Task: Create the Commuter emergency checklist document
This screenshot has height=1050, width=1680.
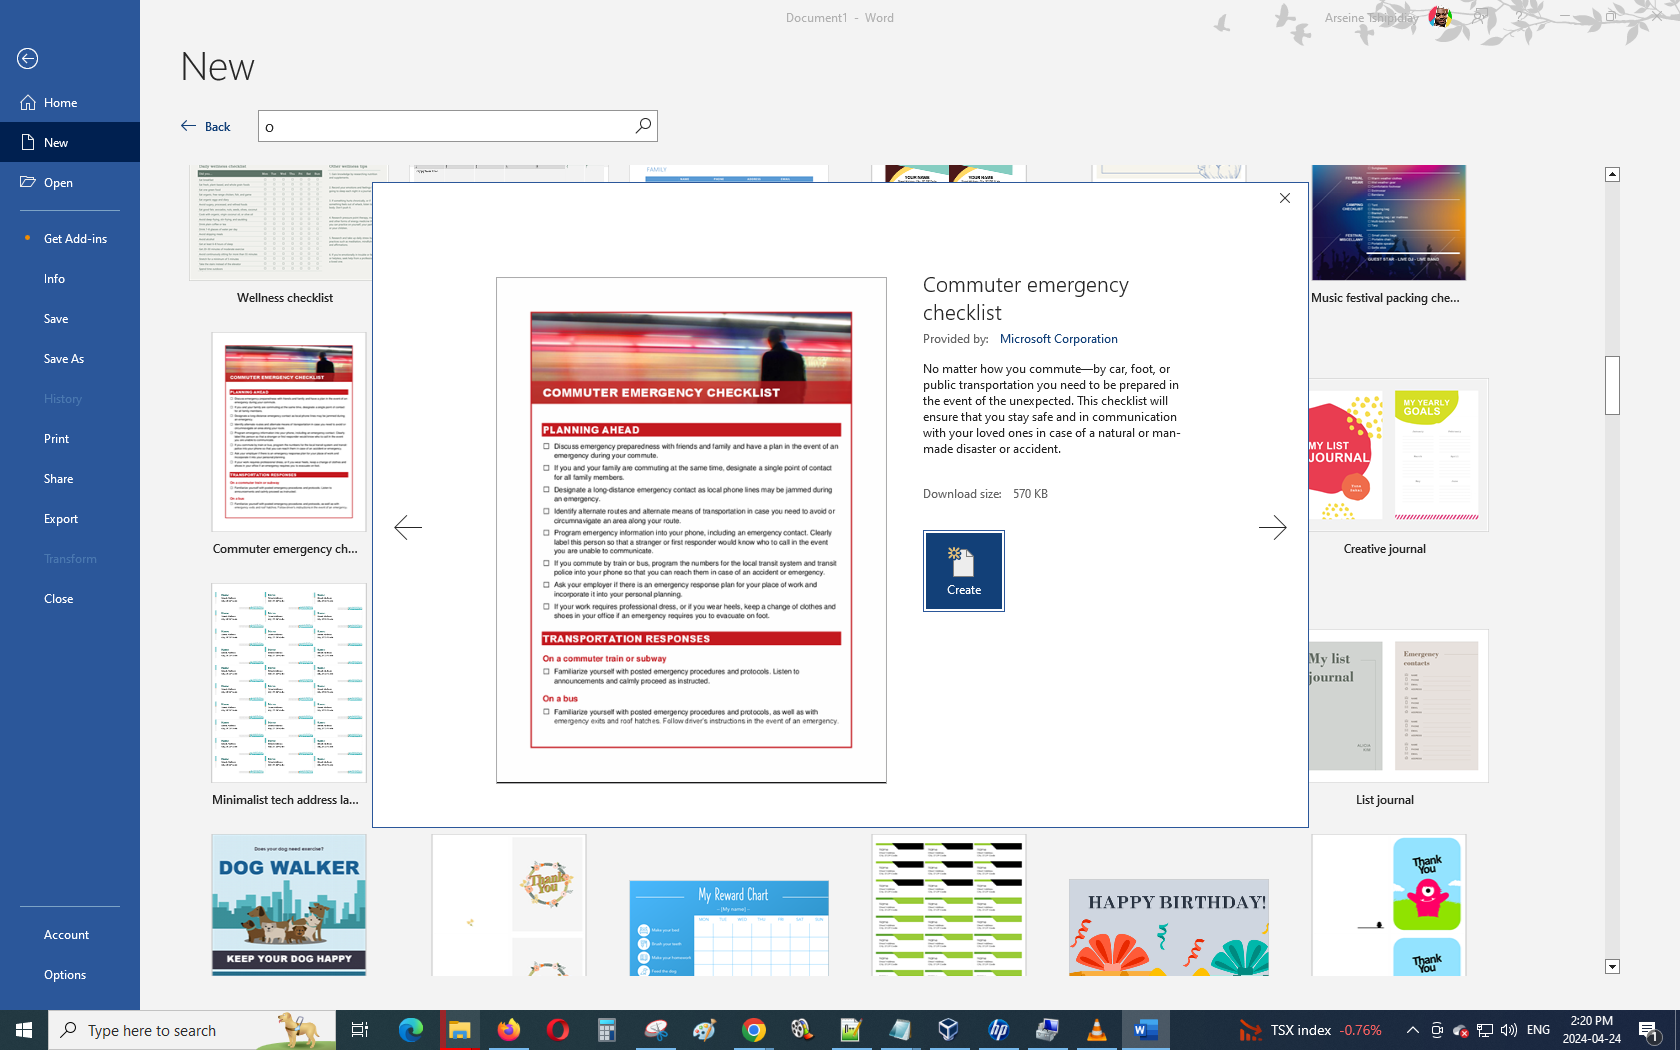Action: tap(963, 571)
